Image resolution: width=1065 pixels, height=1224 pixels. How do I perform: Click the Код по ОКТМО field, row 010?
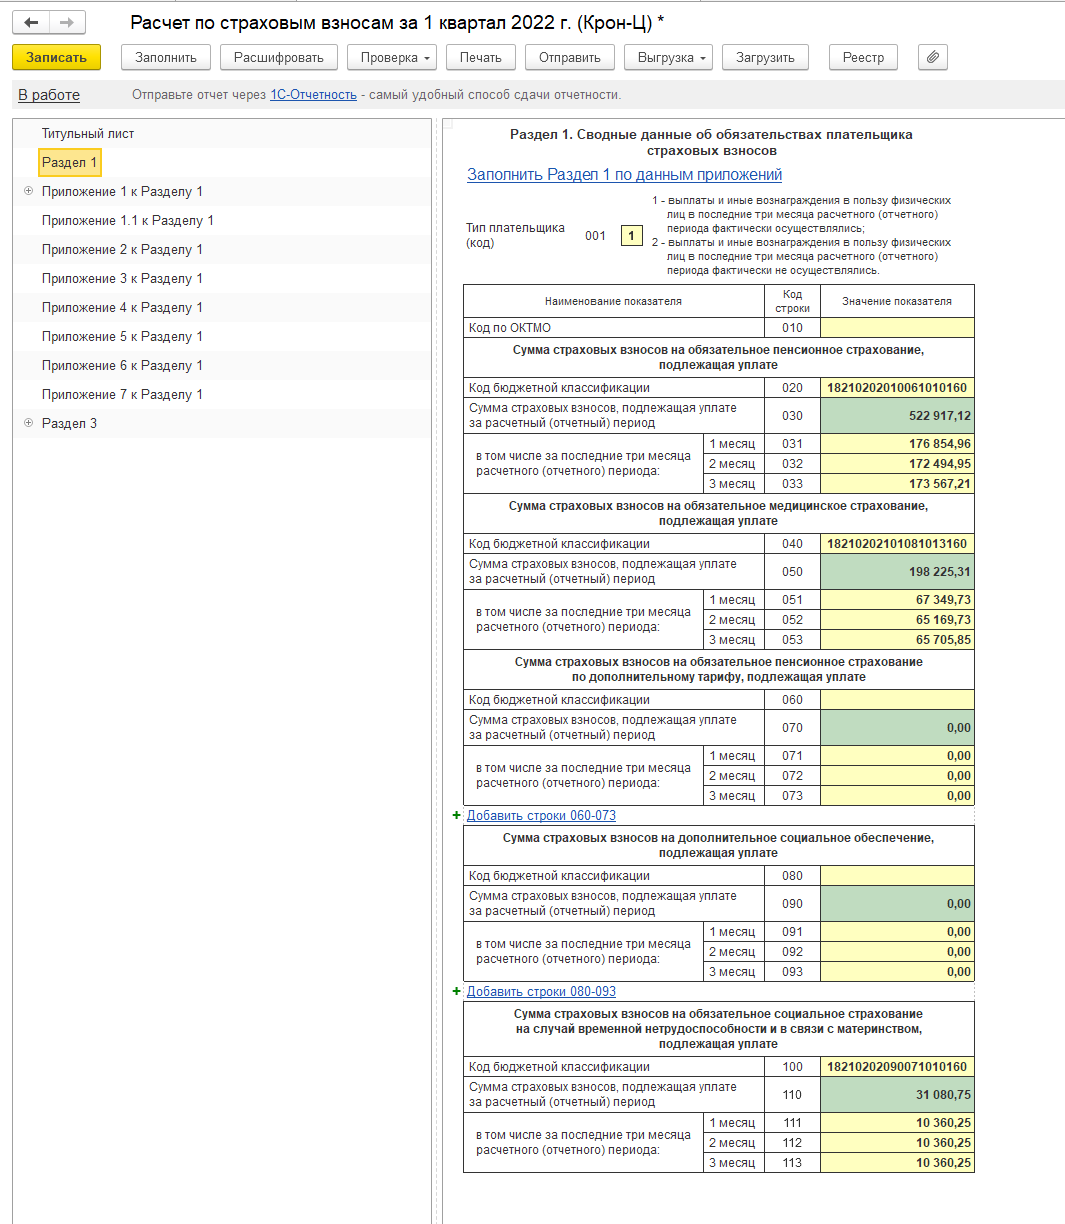[896, 328]
